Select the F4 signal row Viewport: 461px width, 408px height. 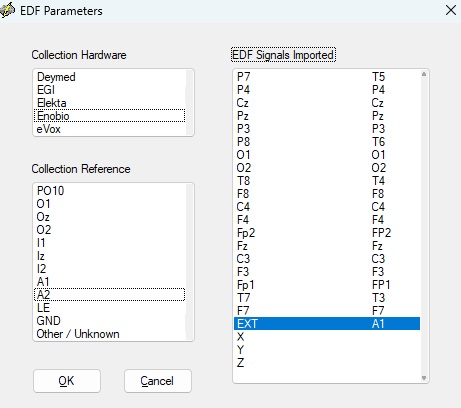tap(327, 220)
